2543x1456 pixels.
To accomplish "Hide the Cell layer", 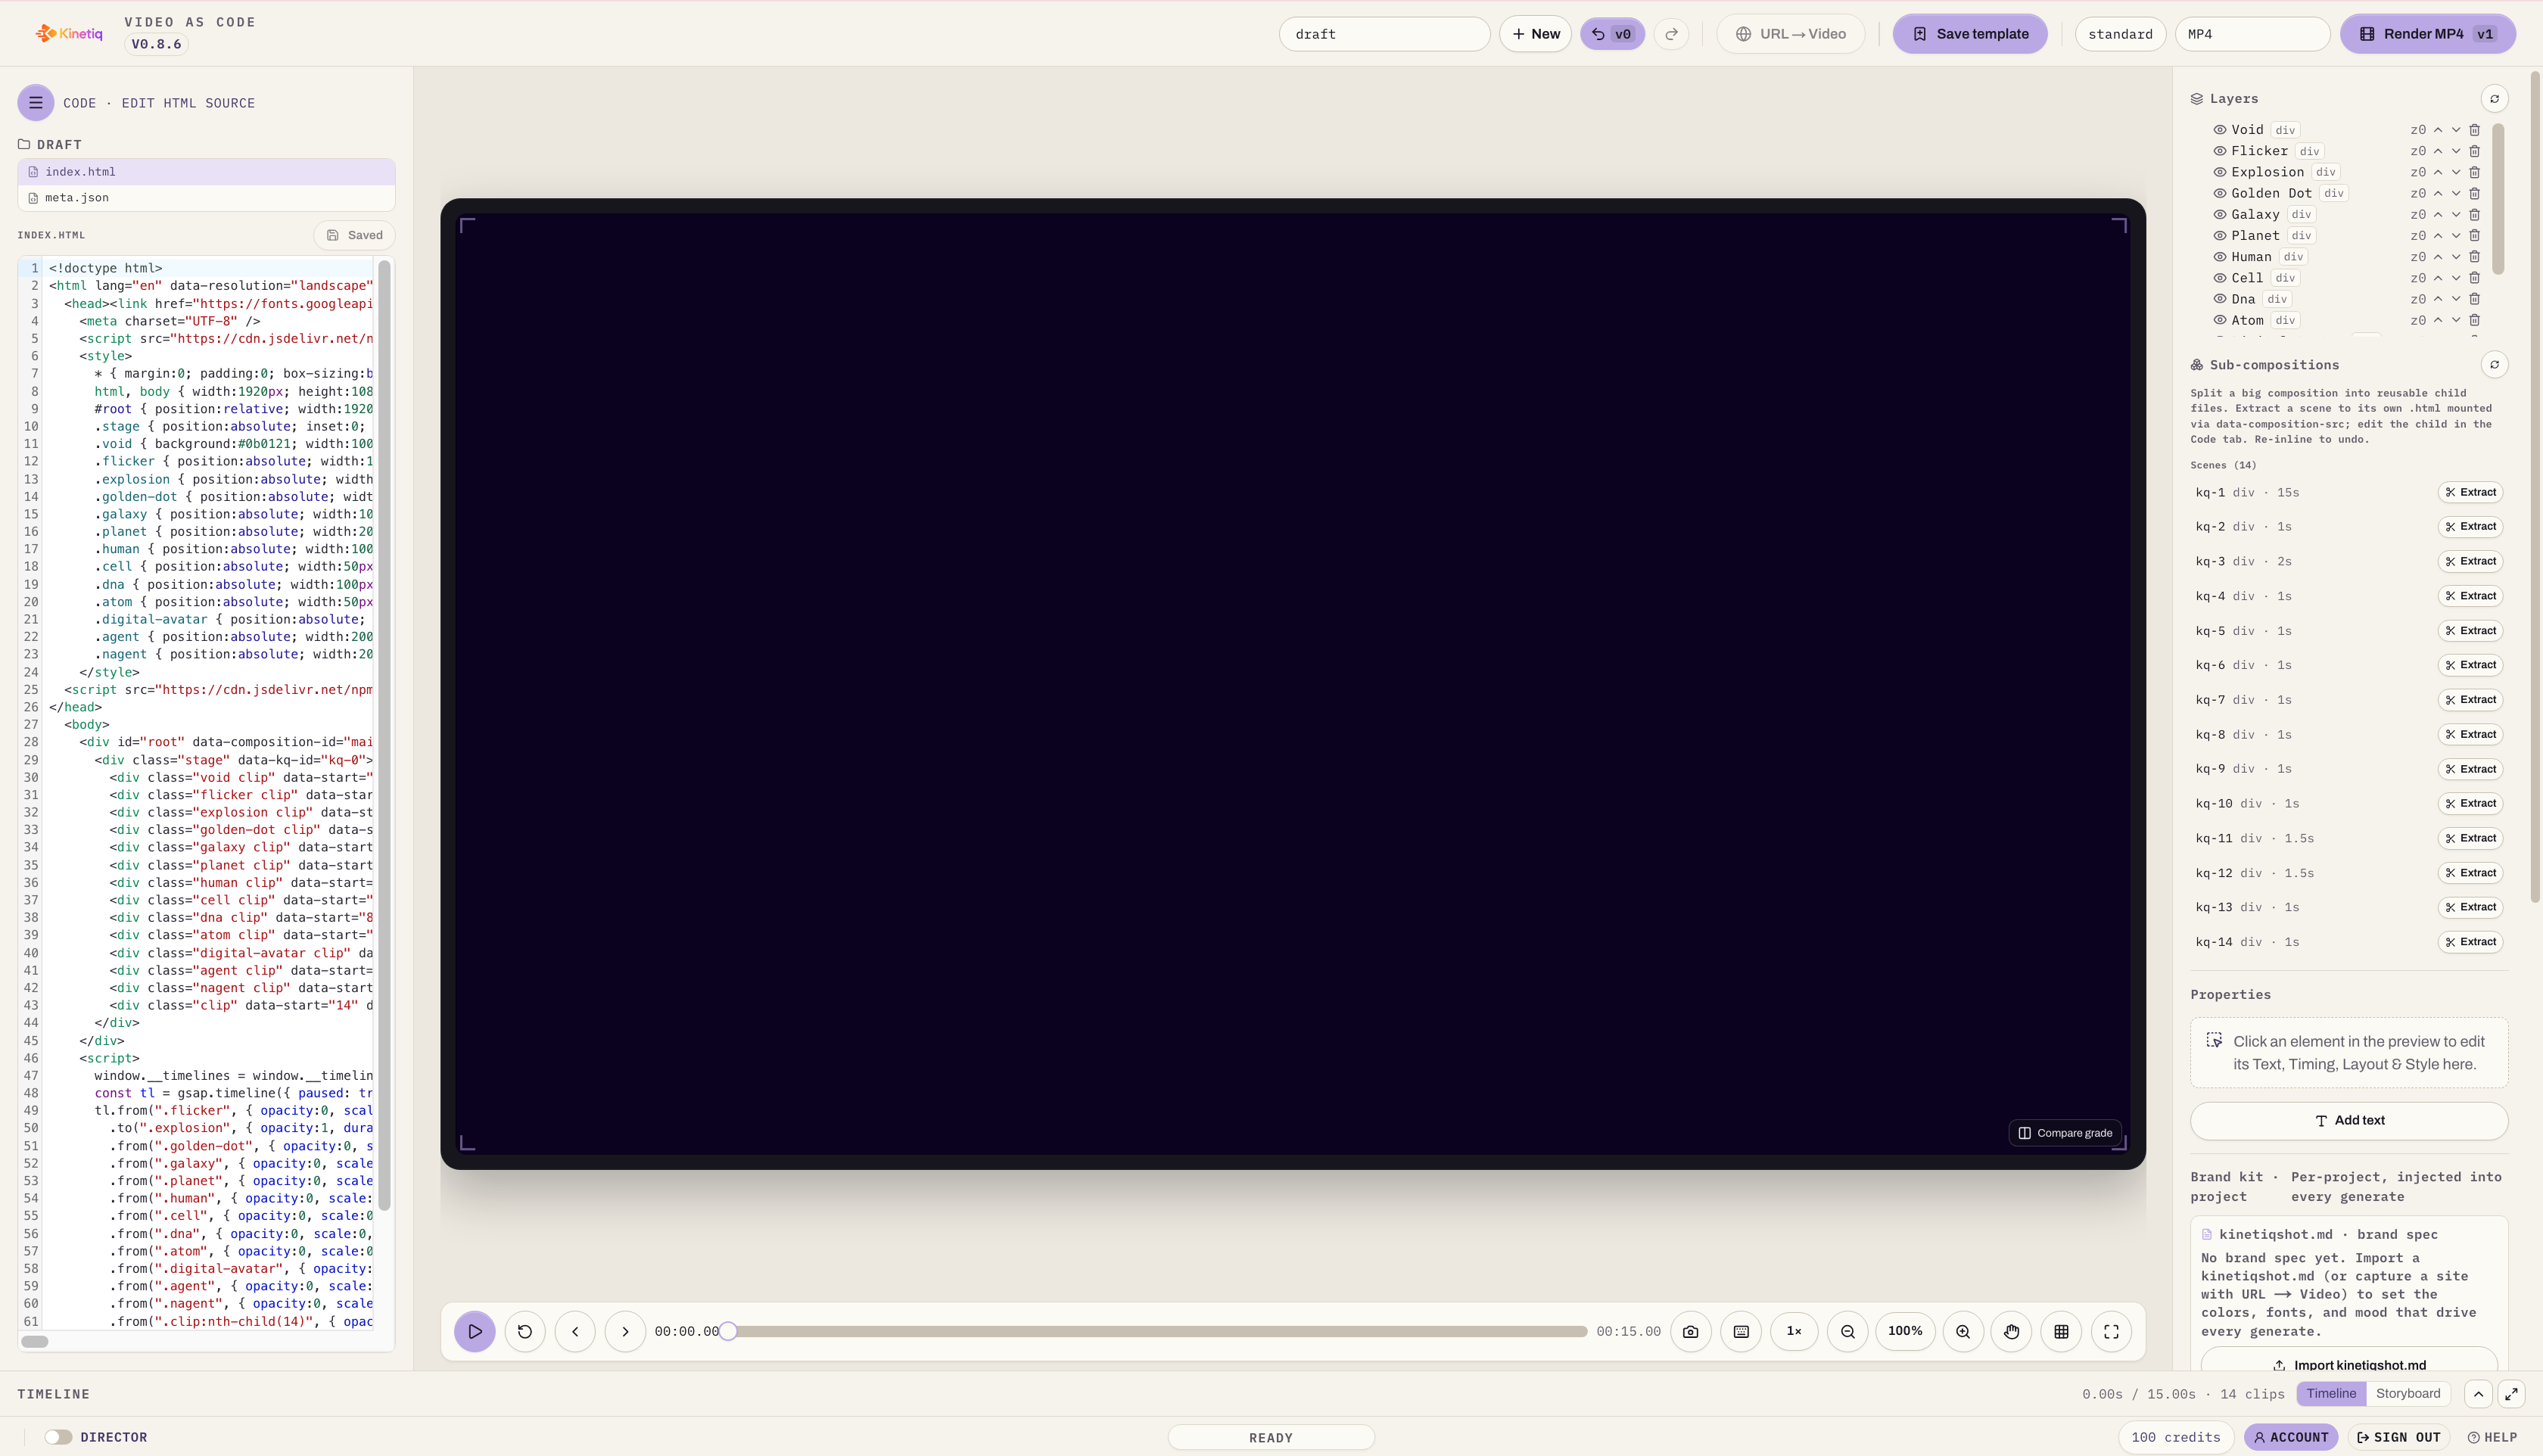I will point(2219,278).
